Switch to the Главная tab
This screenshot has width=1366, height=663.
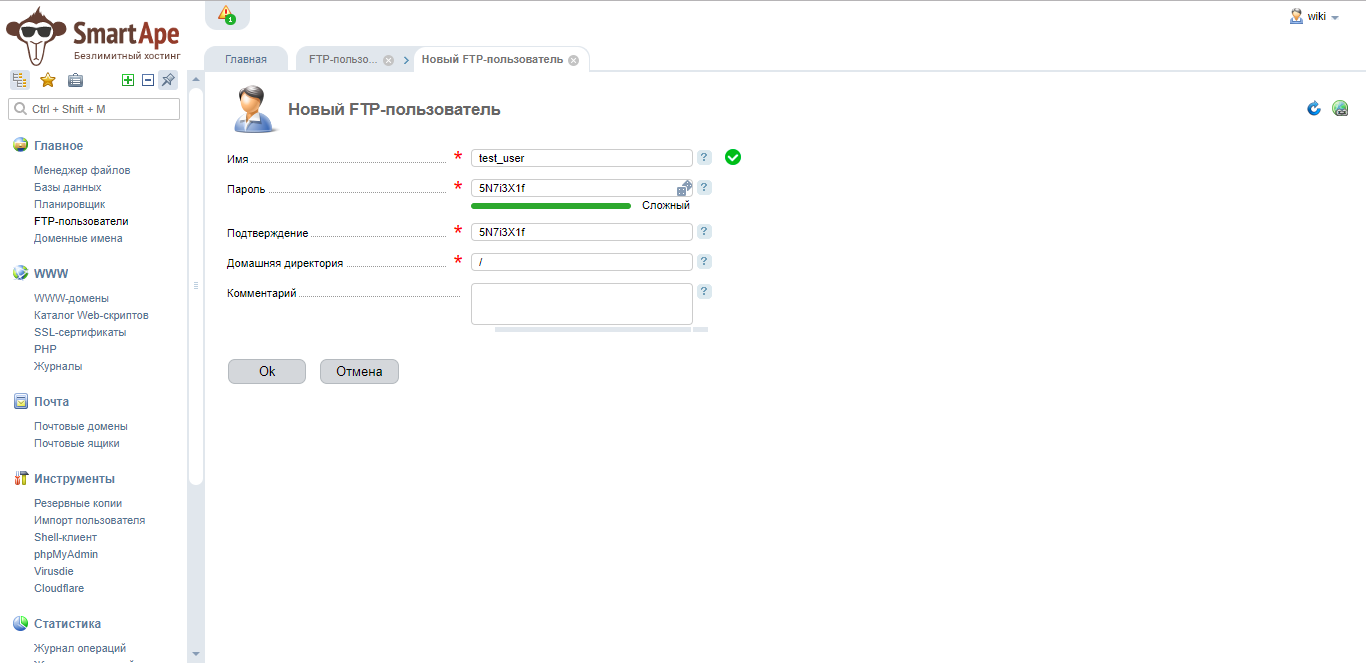coord(246,60)
